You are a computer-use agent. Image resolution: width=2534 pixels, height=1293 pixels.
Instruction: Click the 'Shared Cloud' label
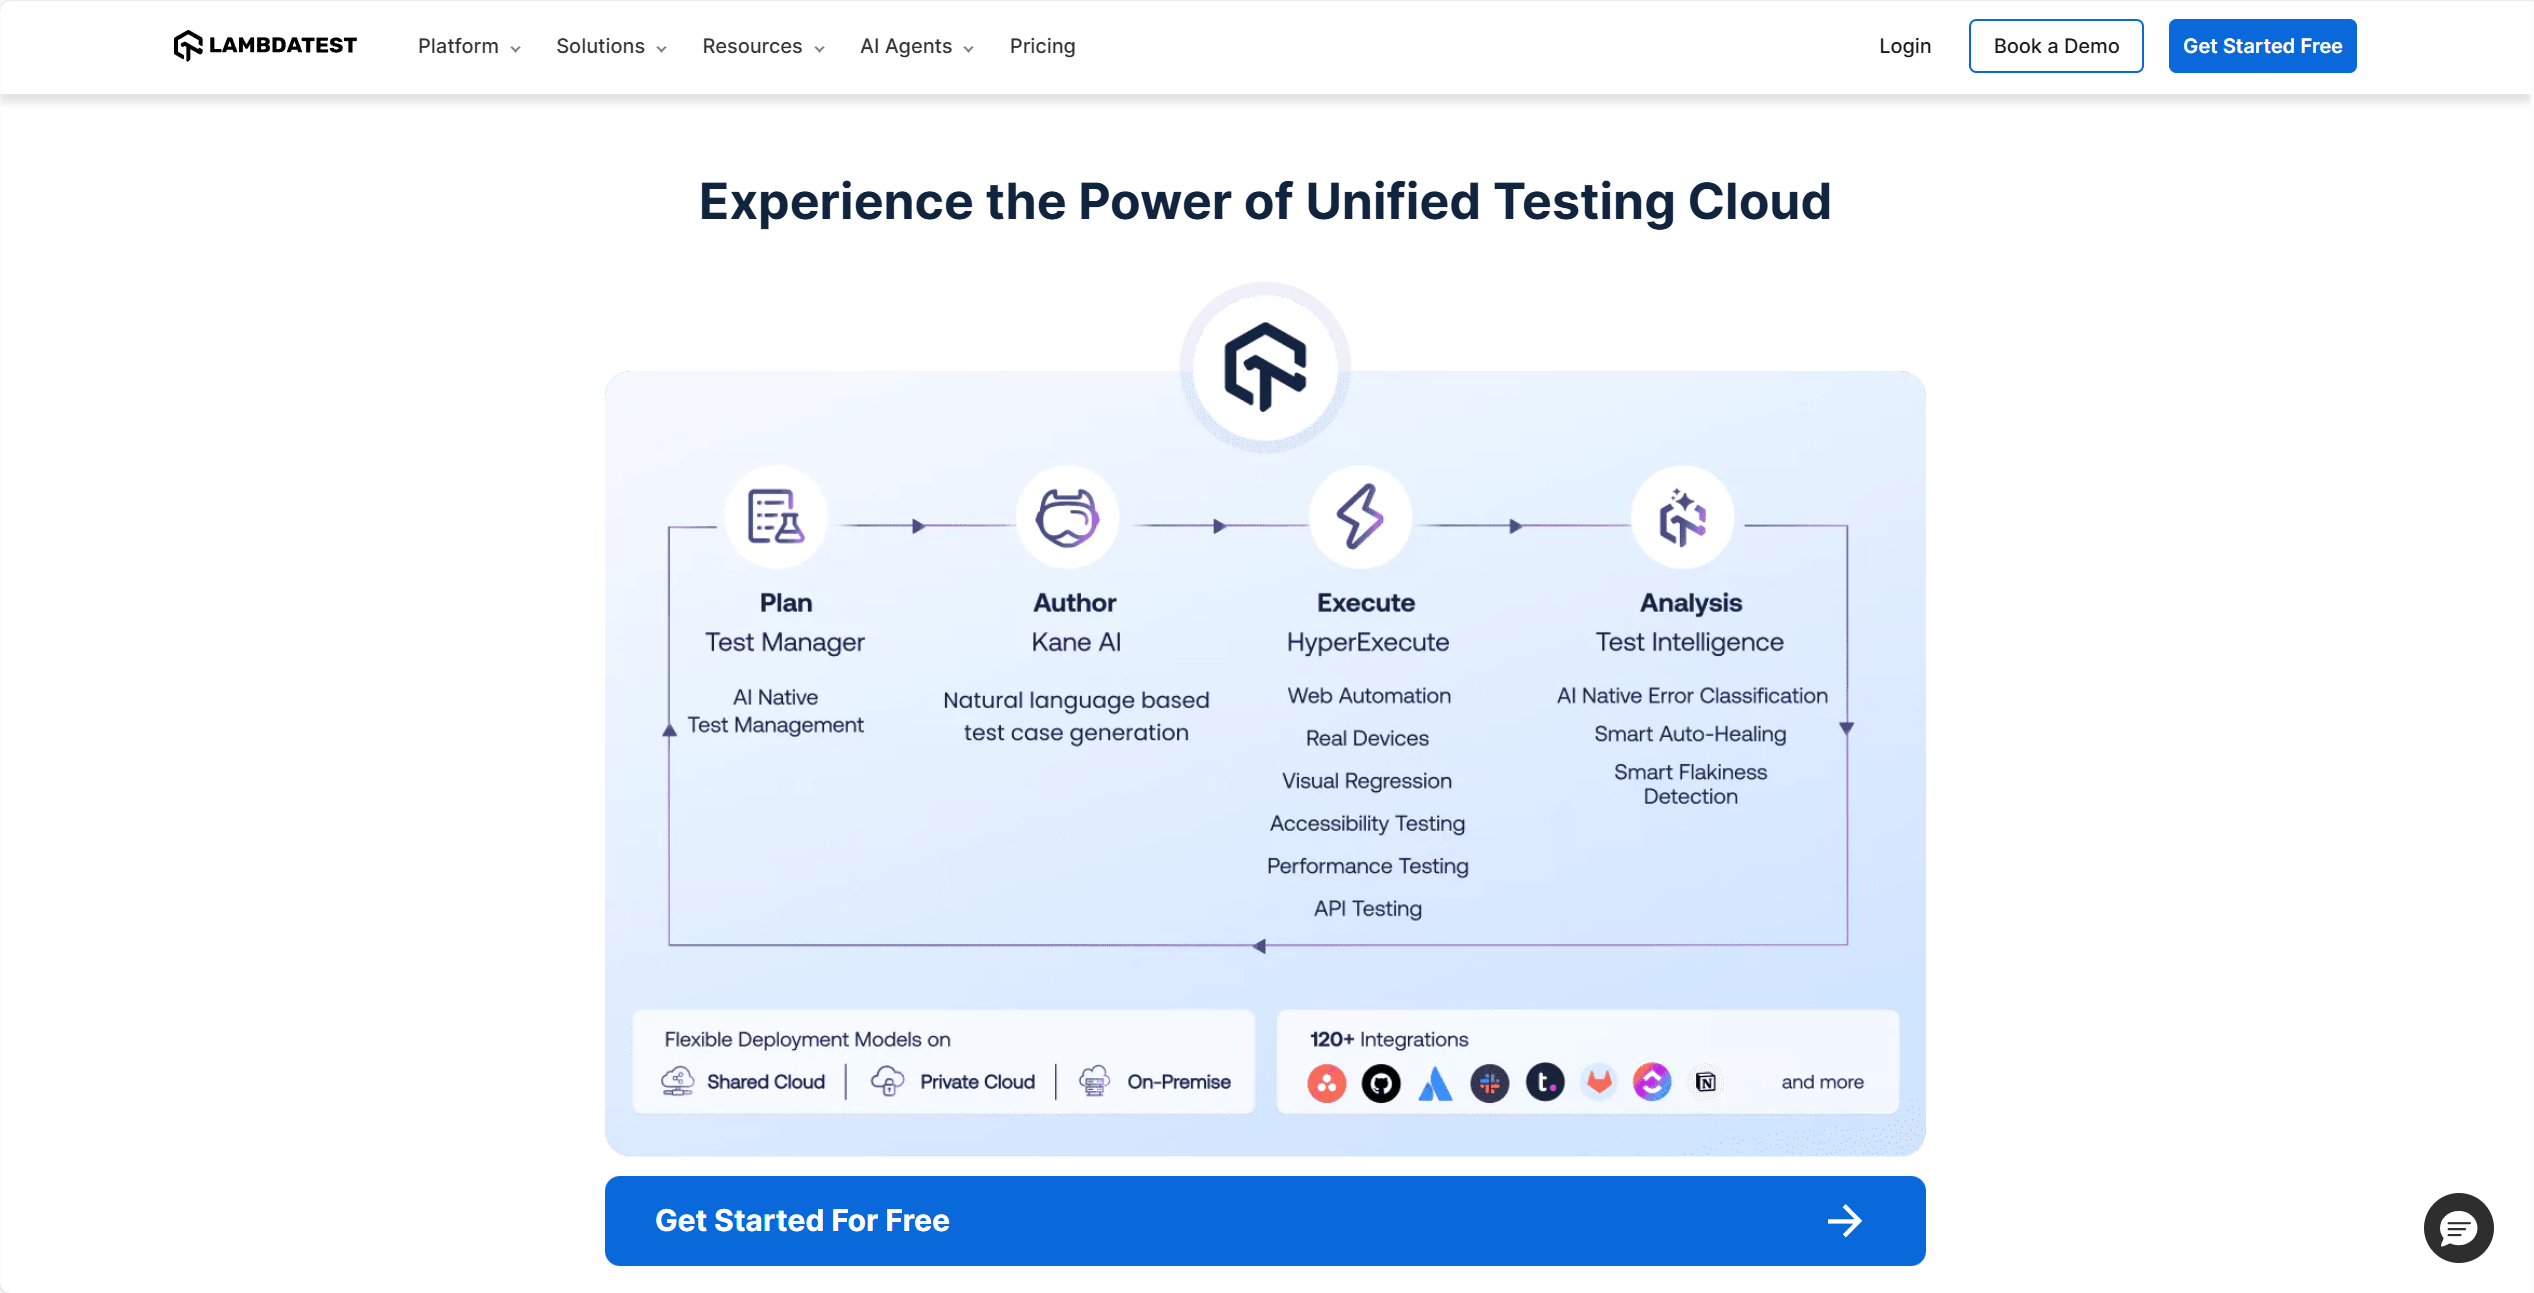pyautogui.click(x=766, y=1082)
